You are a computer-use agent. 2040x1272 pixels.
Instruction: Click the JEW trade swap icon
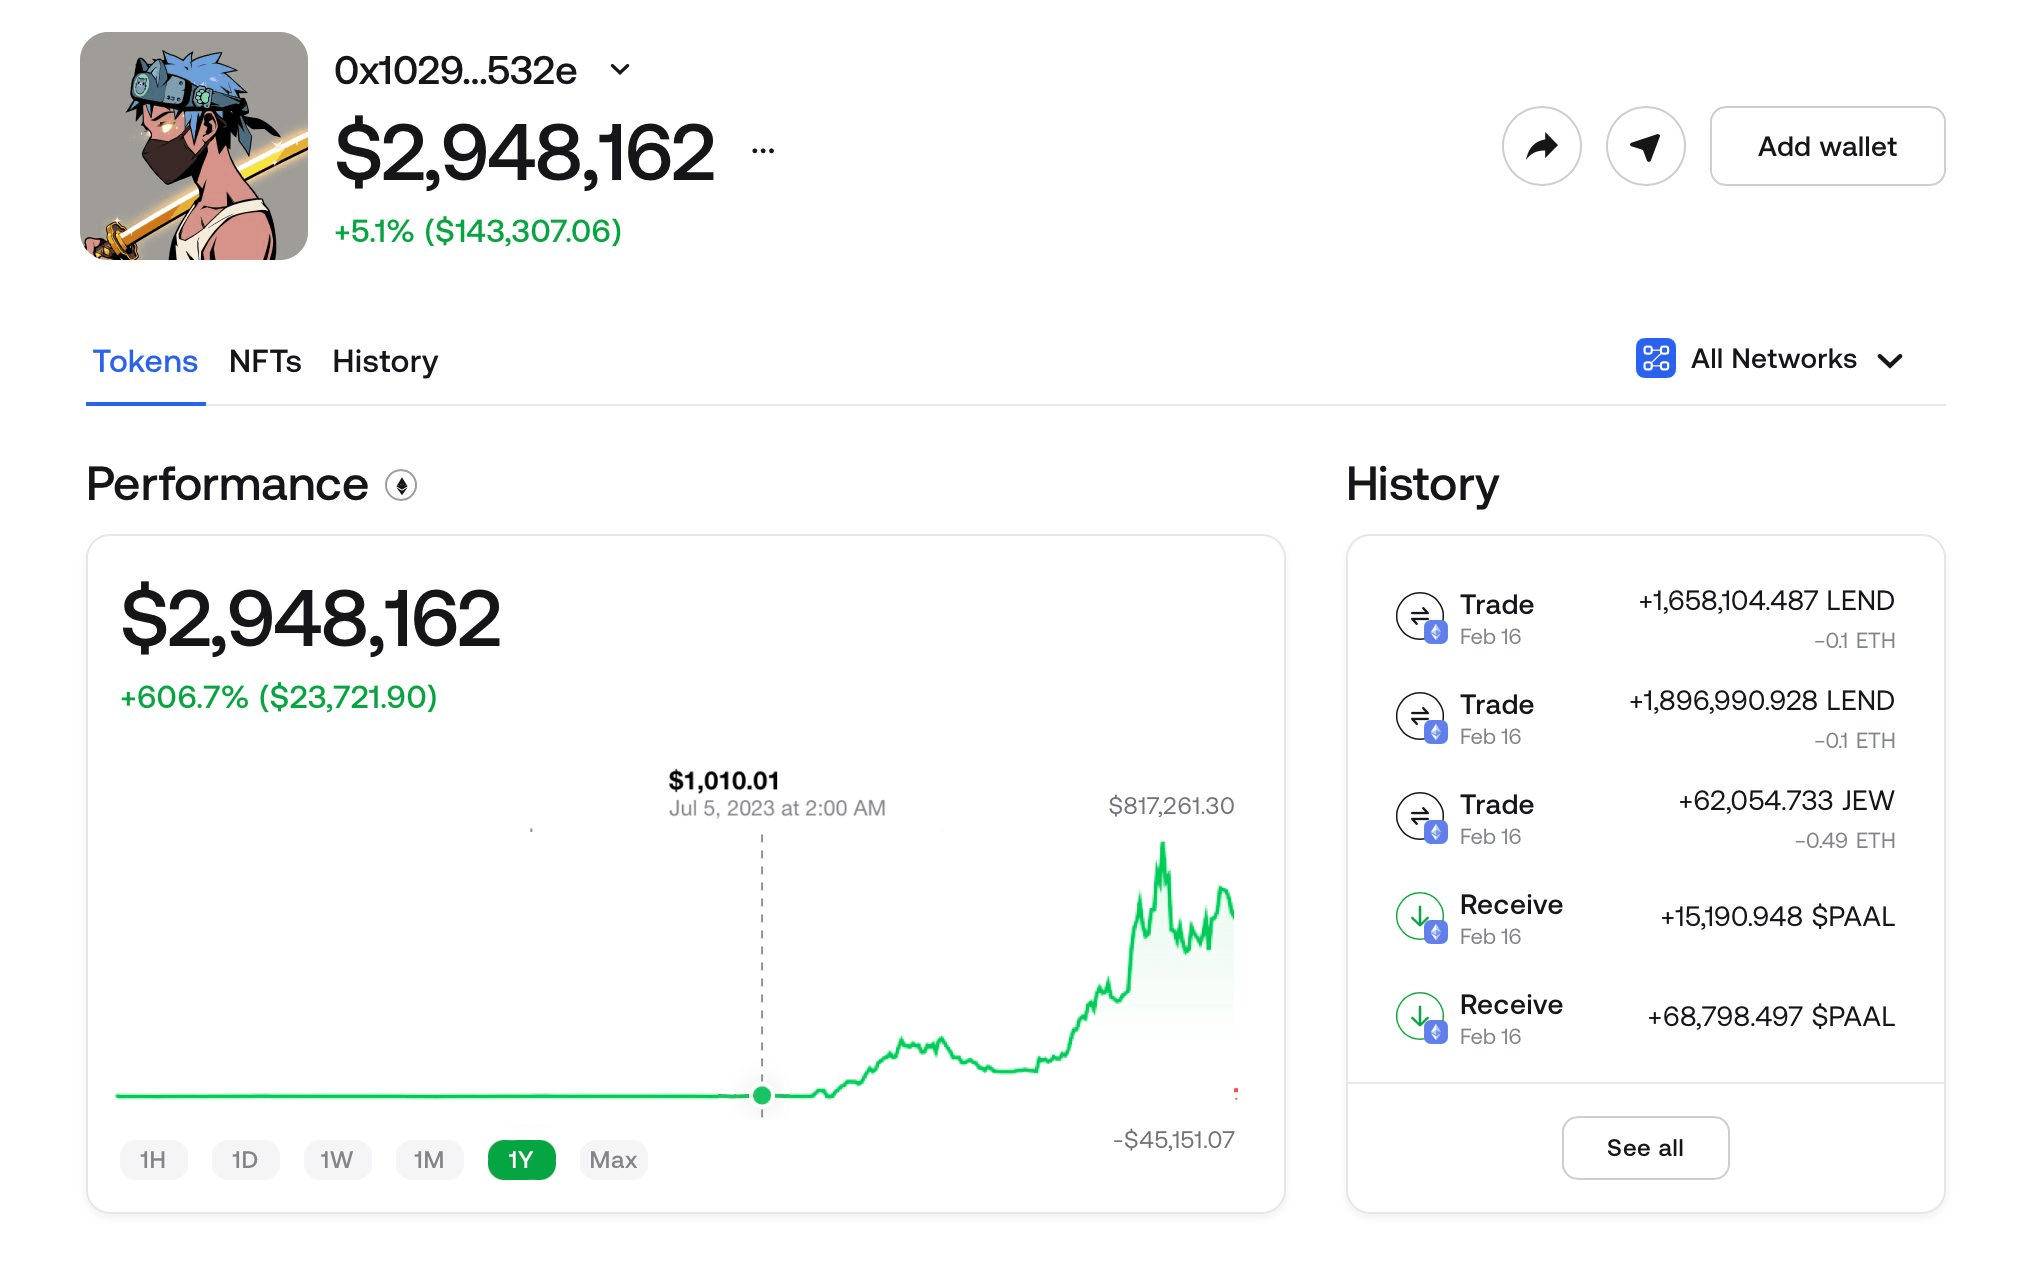point(1420,817)
